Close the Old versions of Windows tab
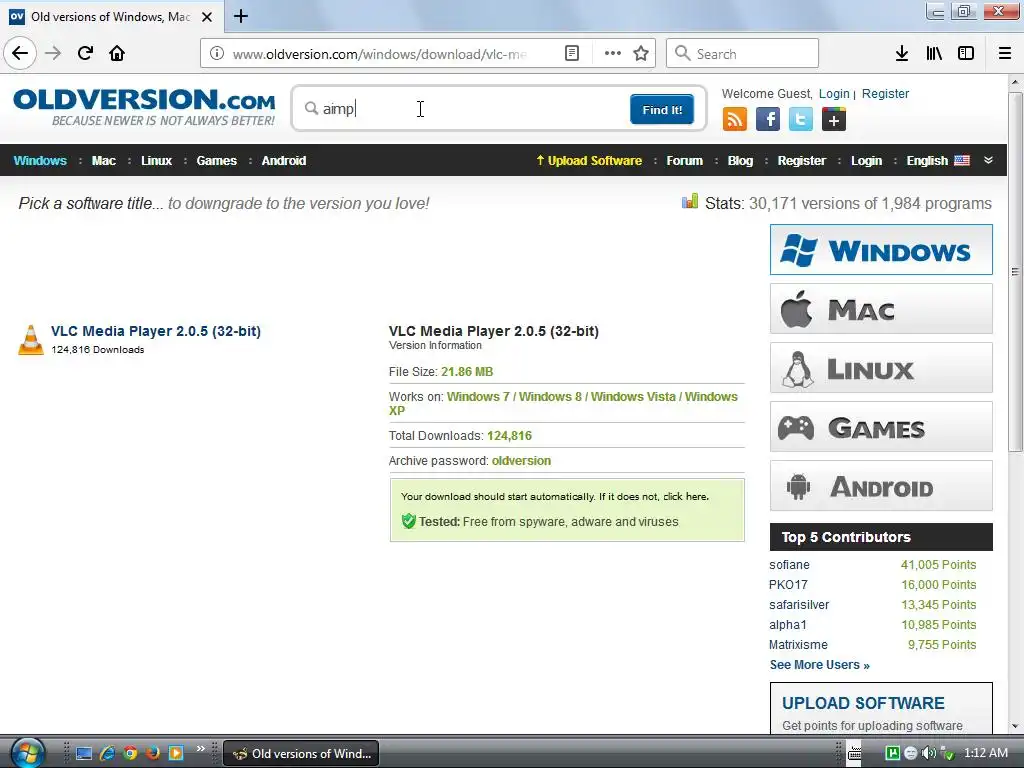Viewport: 1024px width, 768px height. point(207,17)
